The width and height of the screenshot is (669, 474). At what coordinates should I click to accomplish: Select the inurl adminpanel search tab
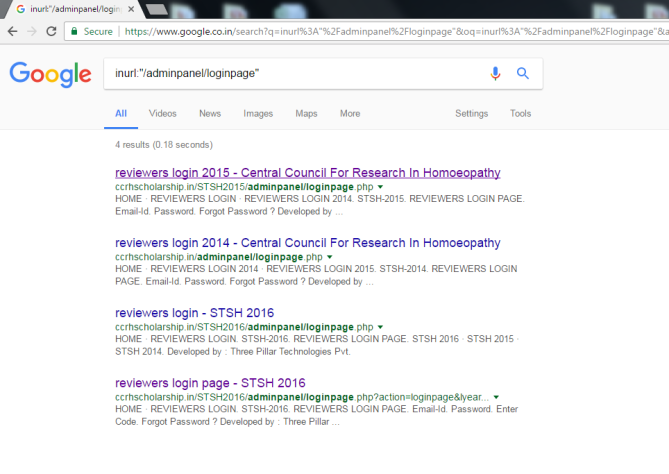pos(73,9)
